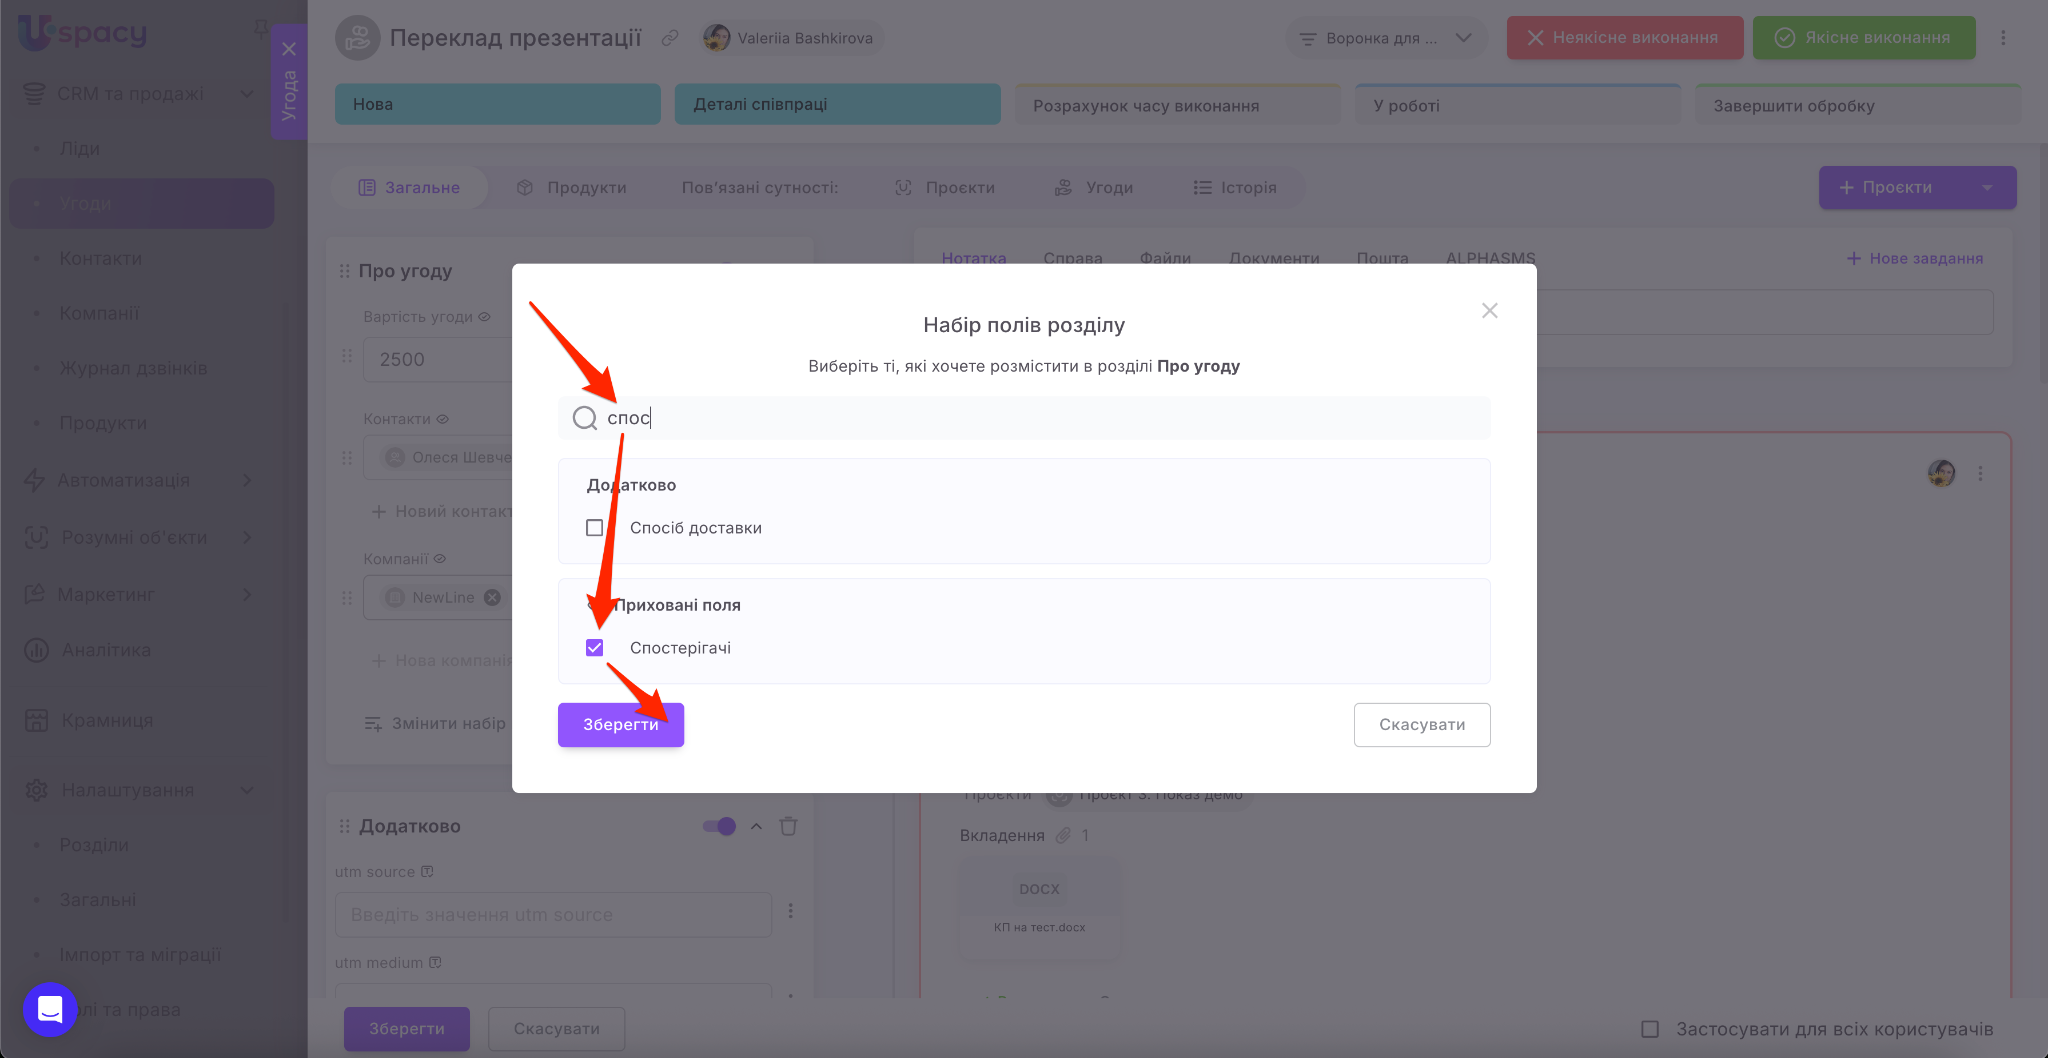Close the Угода side tab
The height and width of the screenshot is (1058, 2048).
(289, 49)
